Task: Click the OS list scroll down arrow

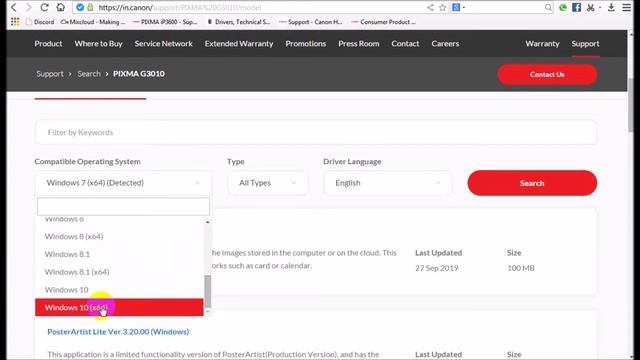Action: 208,312
